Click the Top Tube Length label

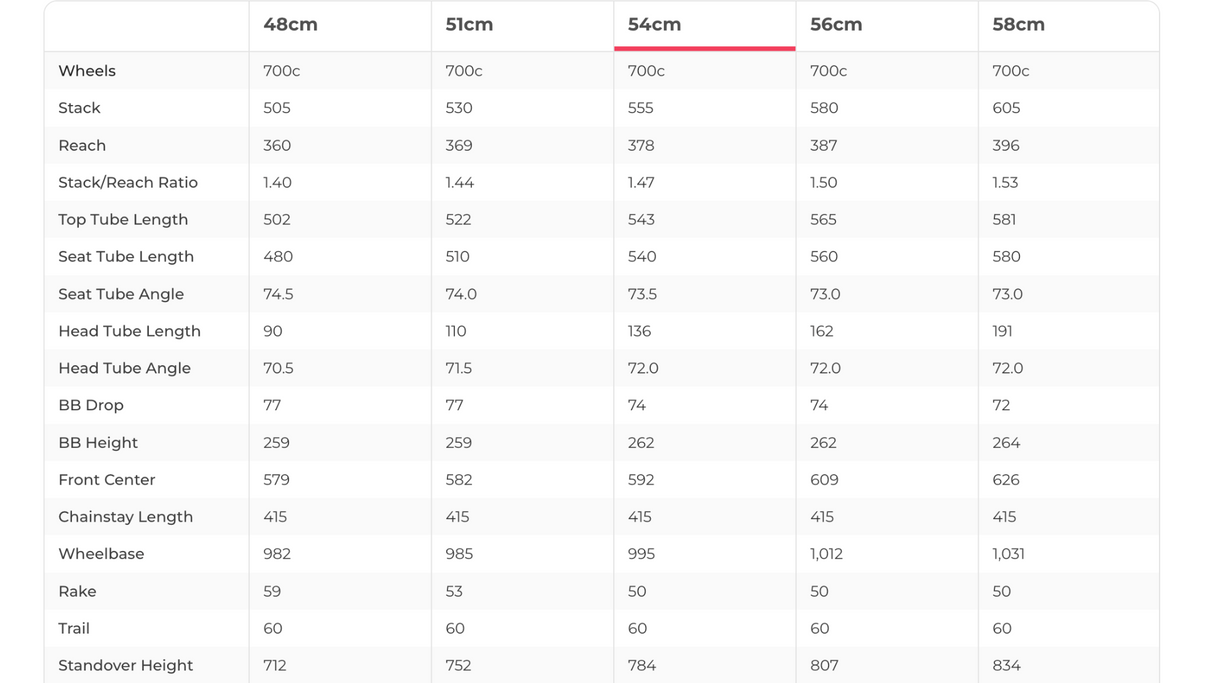[x=123, y=220]
